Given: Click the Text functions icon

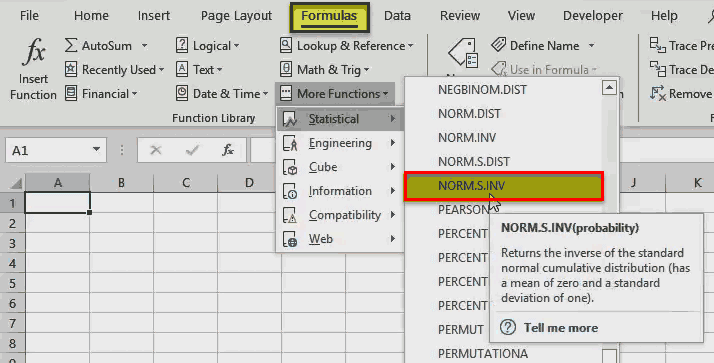Looking at the screenshot, I should pos(182,69).
